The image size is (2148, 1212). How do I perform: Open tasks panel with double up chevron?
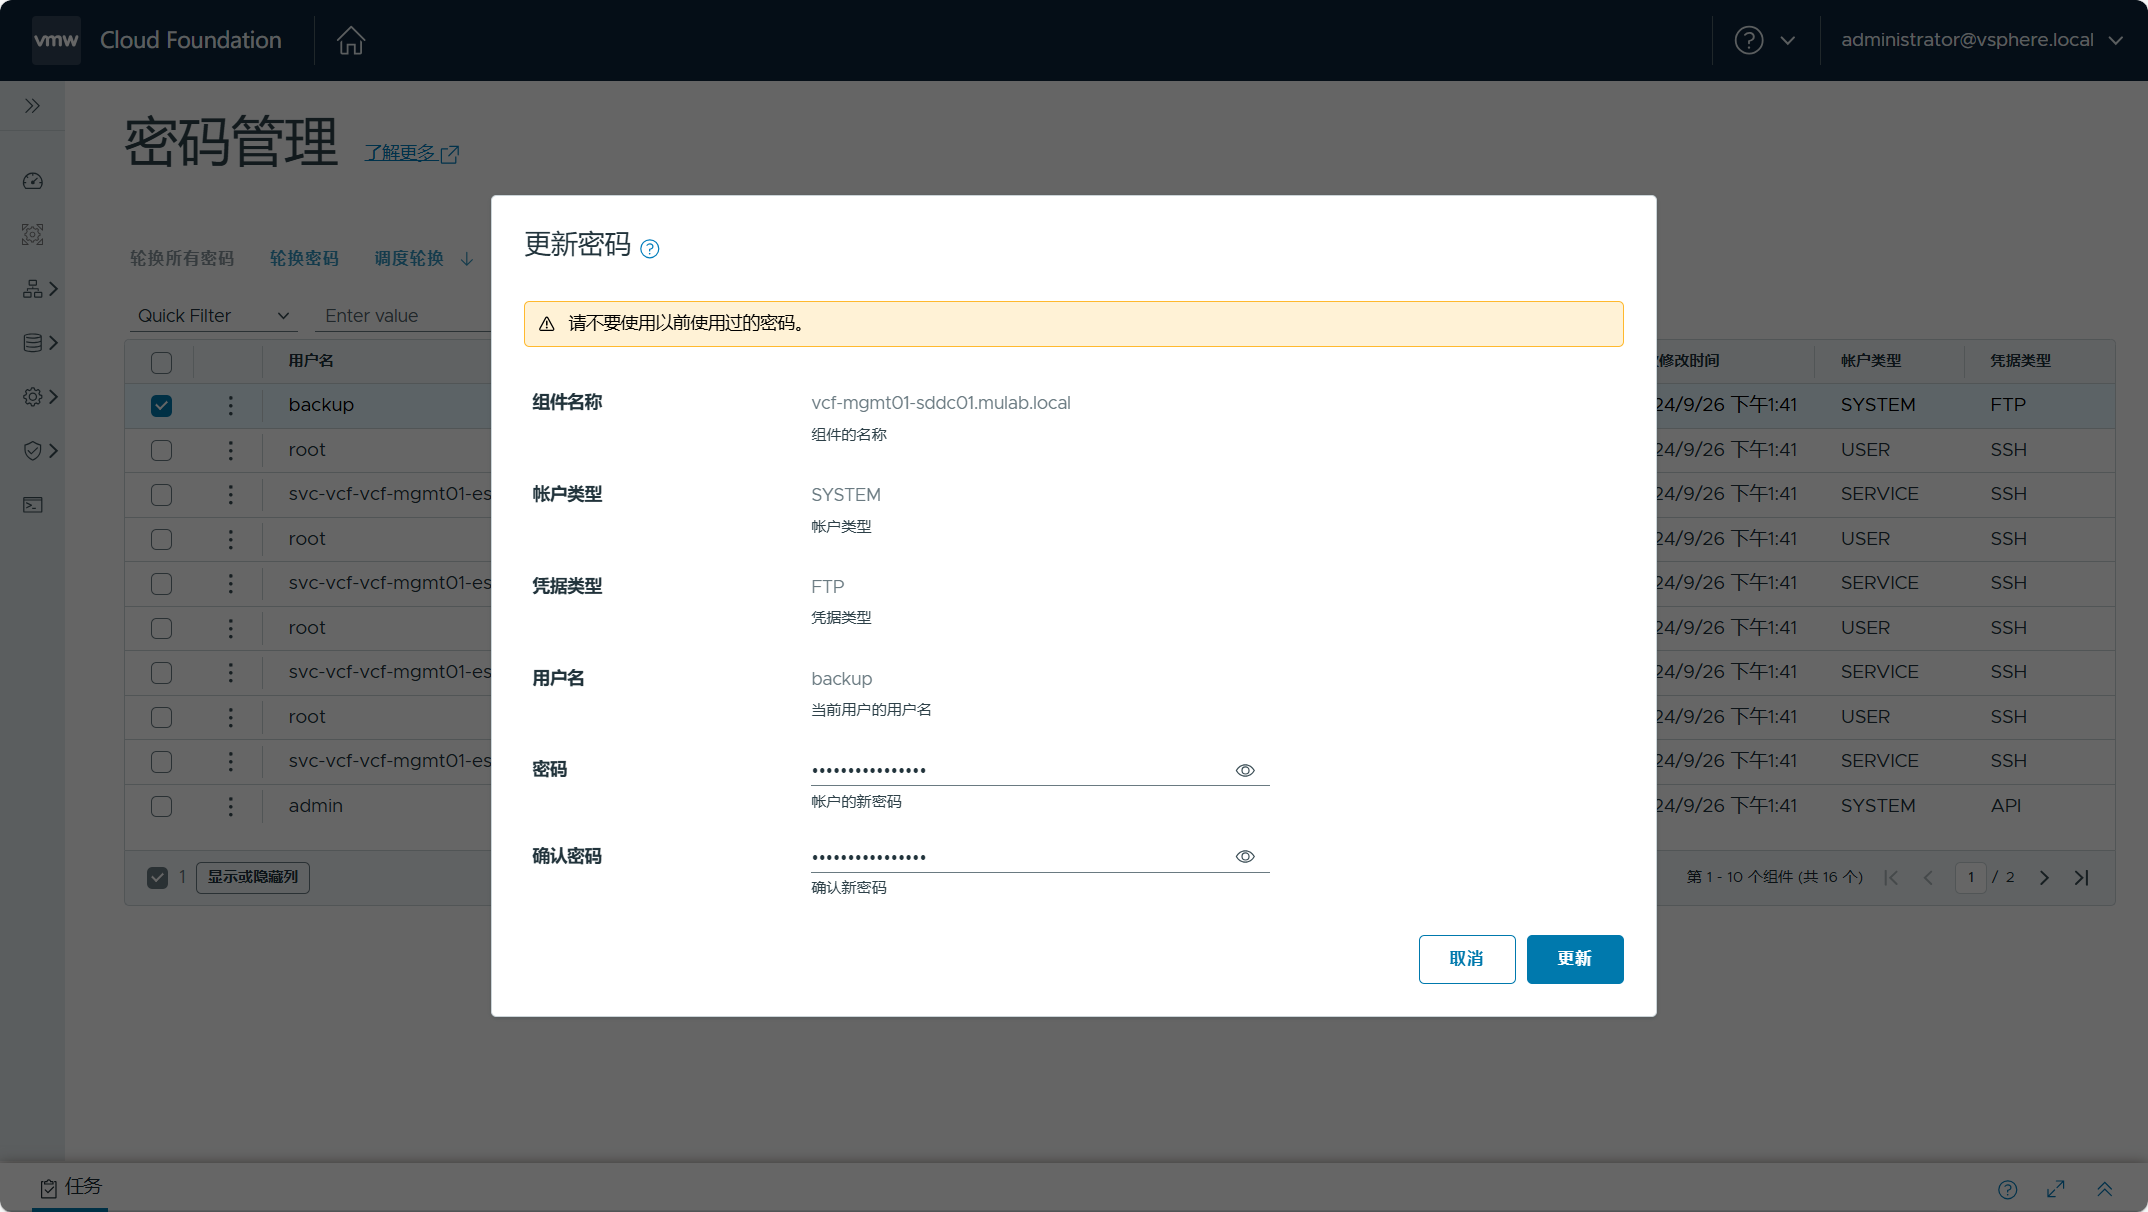(2104, 1189)
